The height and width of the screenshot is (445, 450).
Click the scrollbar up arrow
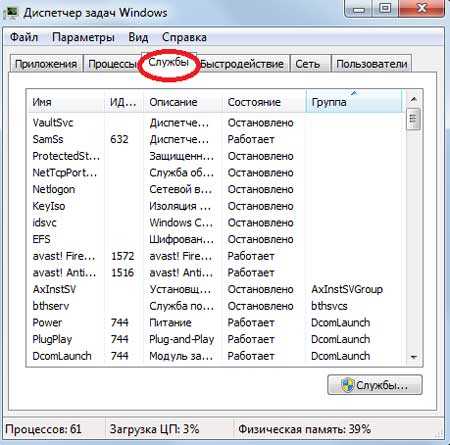413,99
